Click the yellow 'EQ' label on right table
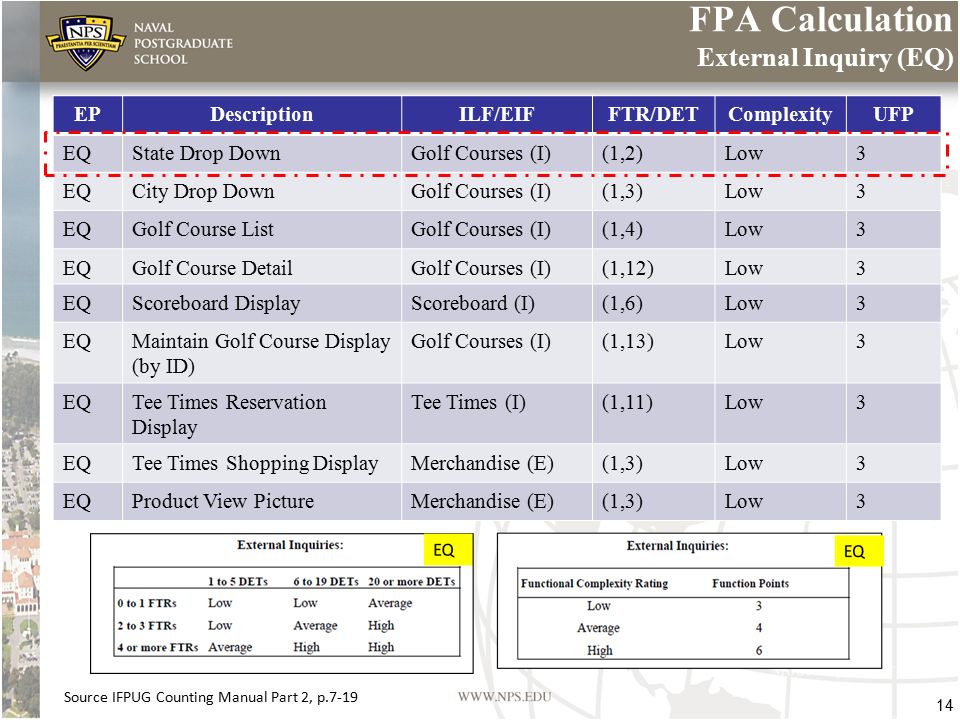 tap(858, 551)
